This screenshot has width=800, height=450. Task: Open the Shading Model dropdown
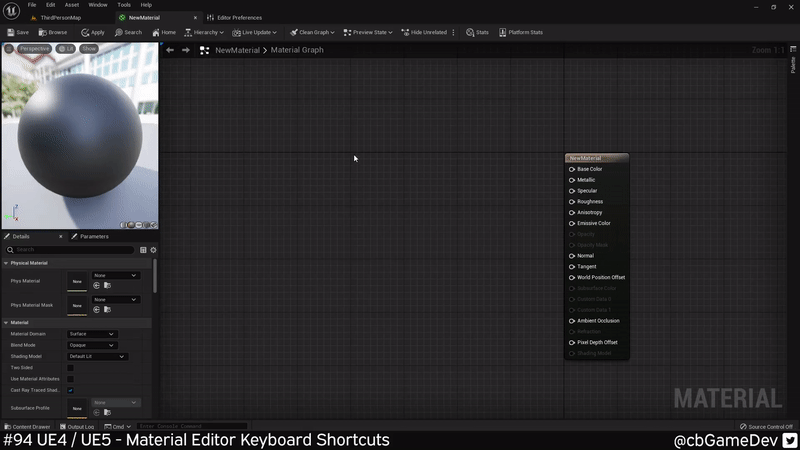[x=96, y=356]
